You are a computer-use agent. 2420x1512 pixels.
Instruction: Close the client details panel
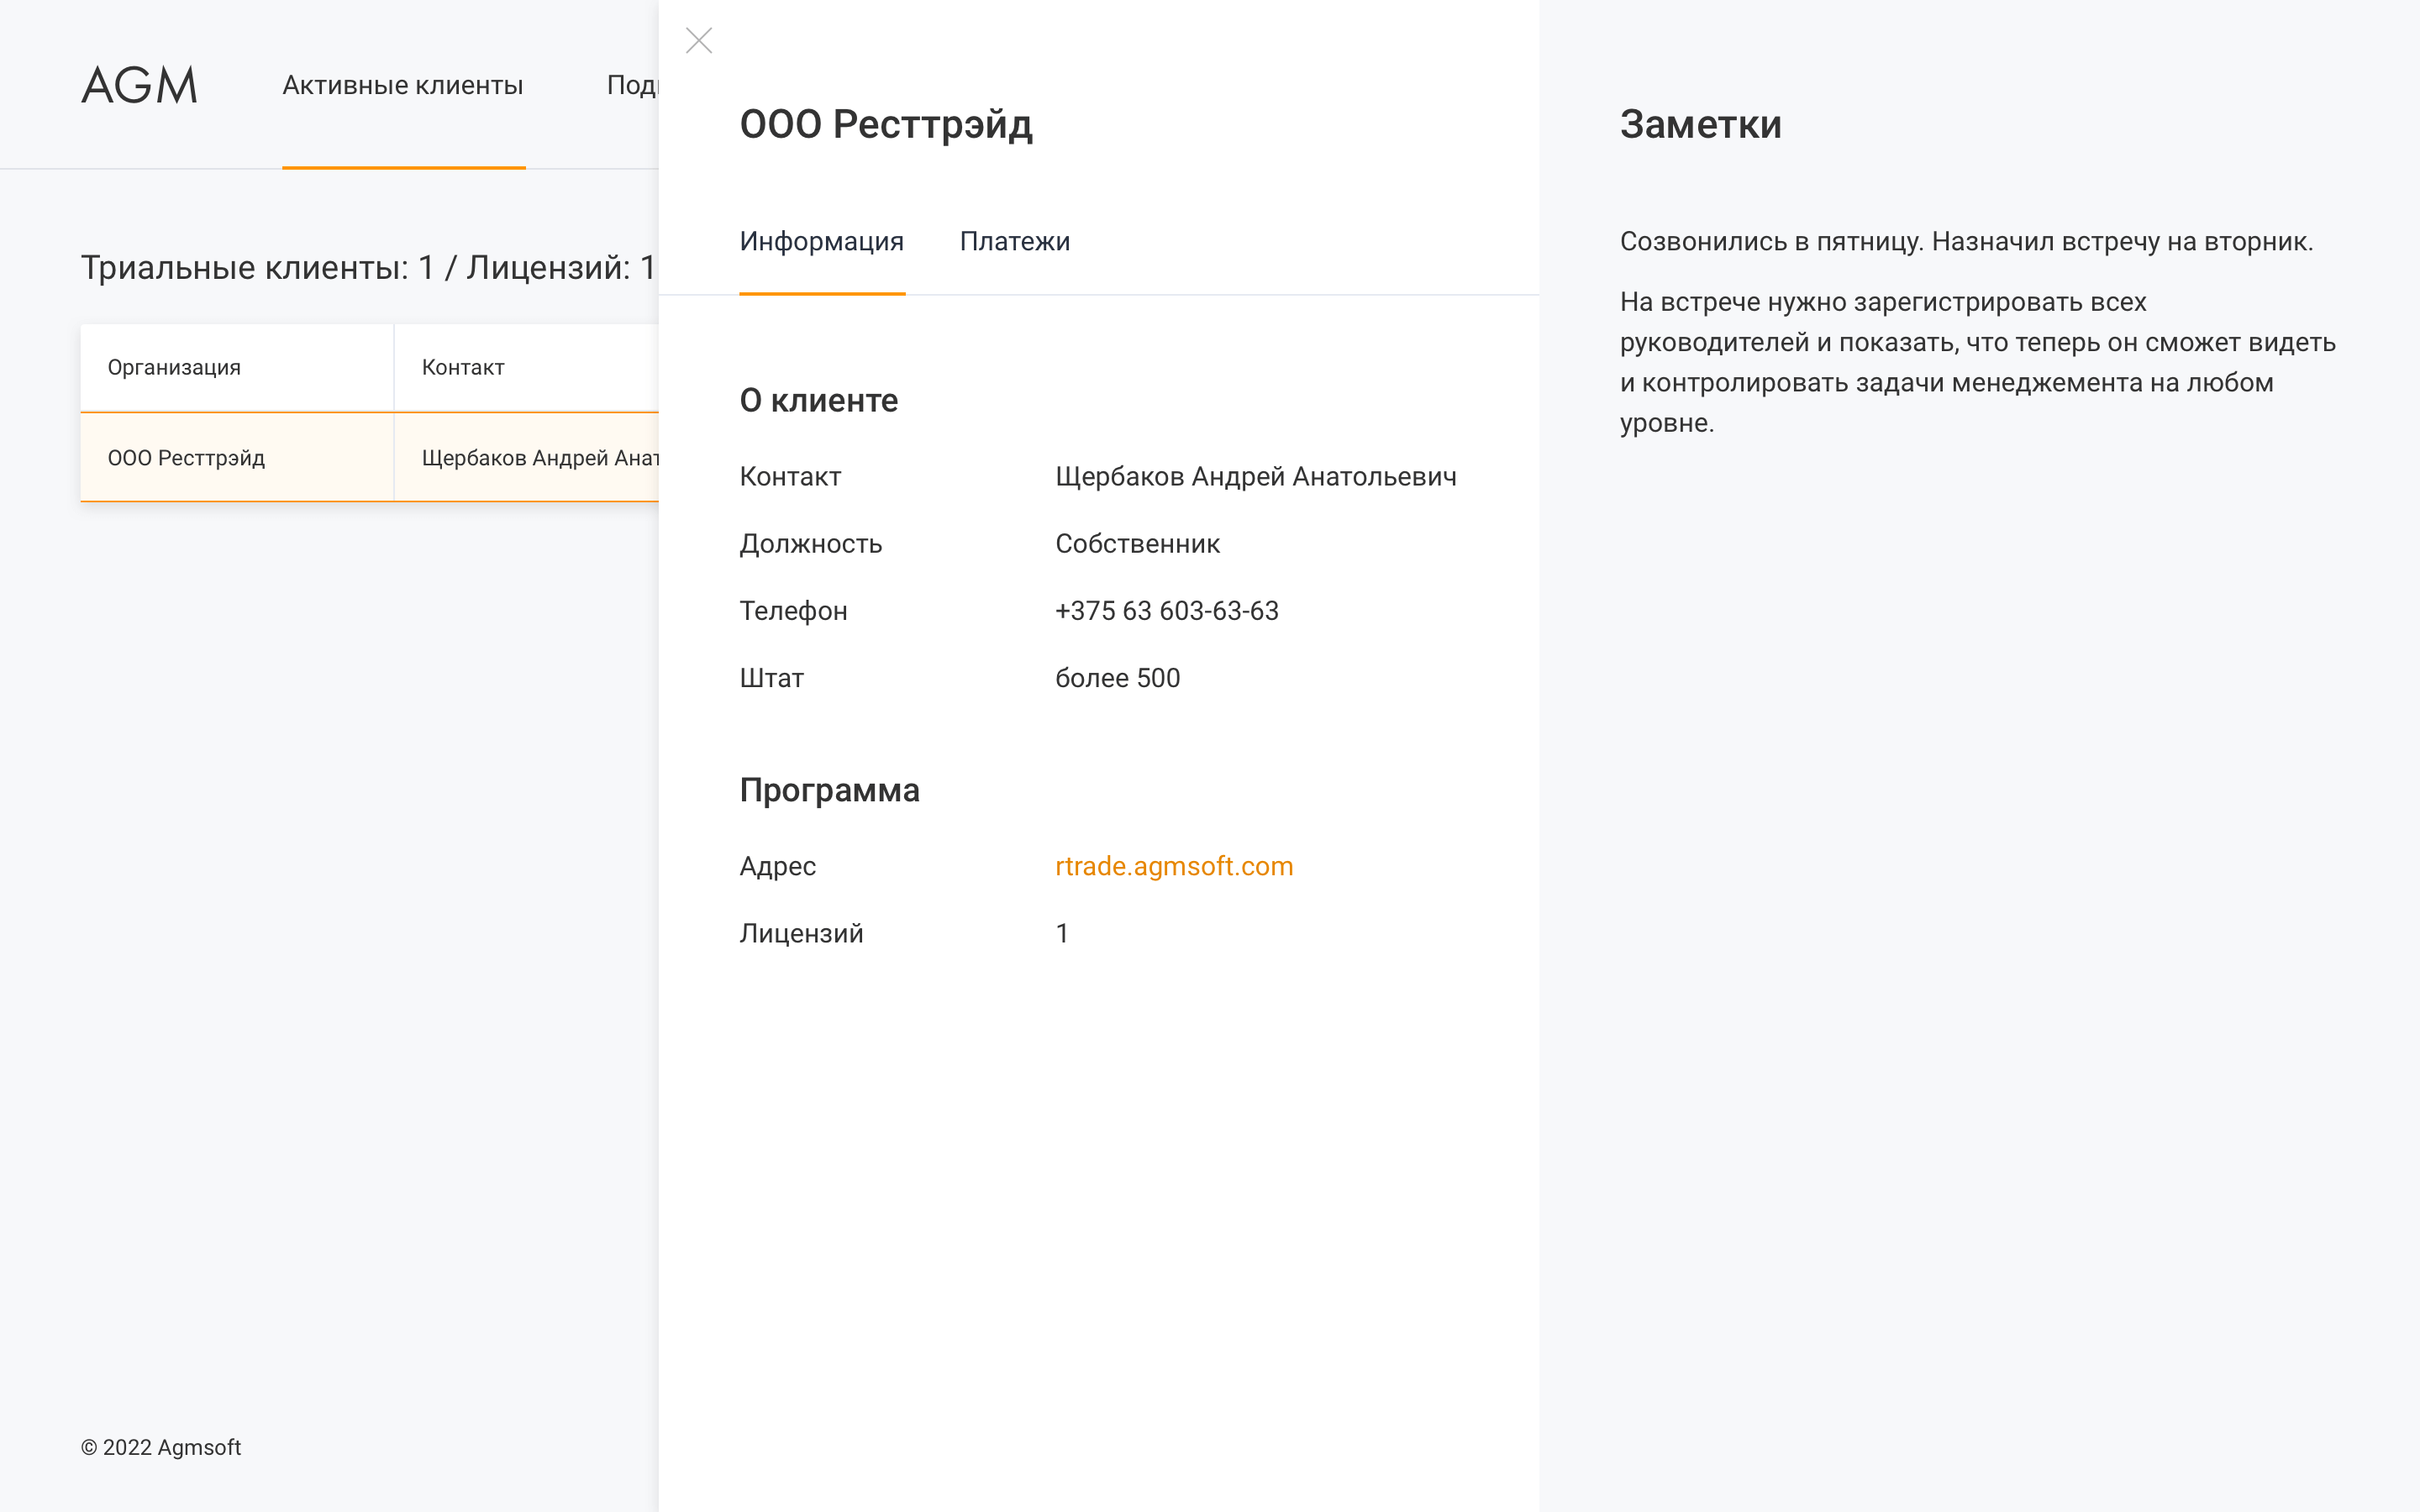click(699, 41)
